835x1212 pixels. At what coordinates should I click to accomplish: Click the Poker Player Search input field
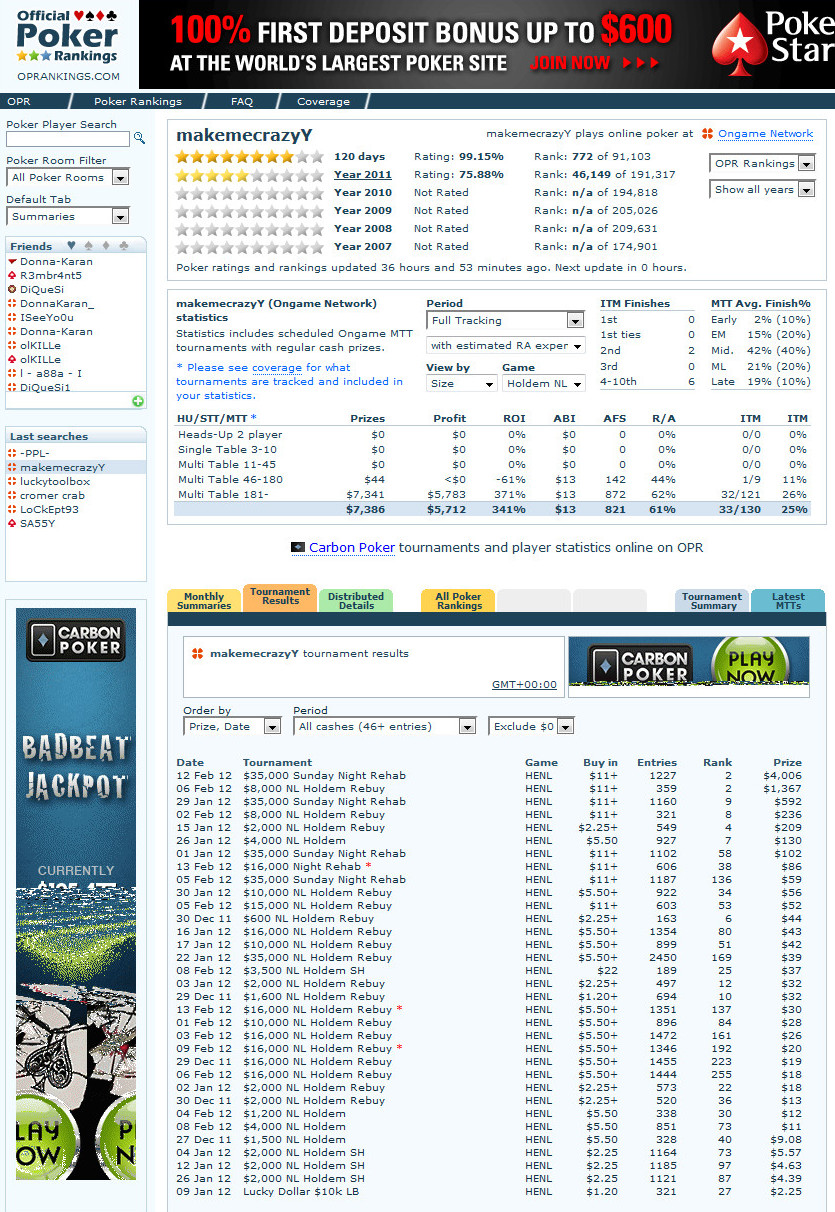click(68, 139)
